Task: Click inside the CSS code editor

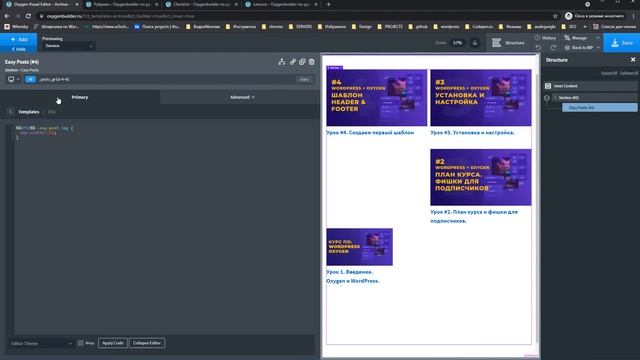Action: click(x=163, y=229)
